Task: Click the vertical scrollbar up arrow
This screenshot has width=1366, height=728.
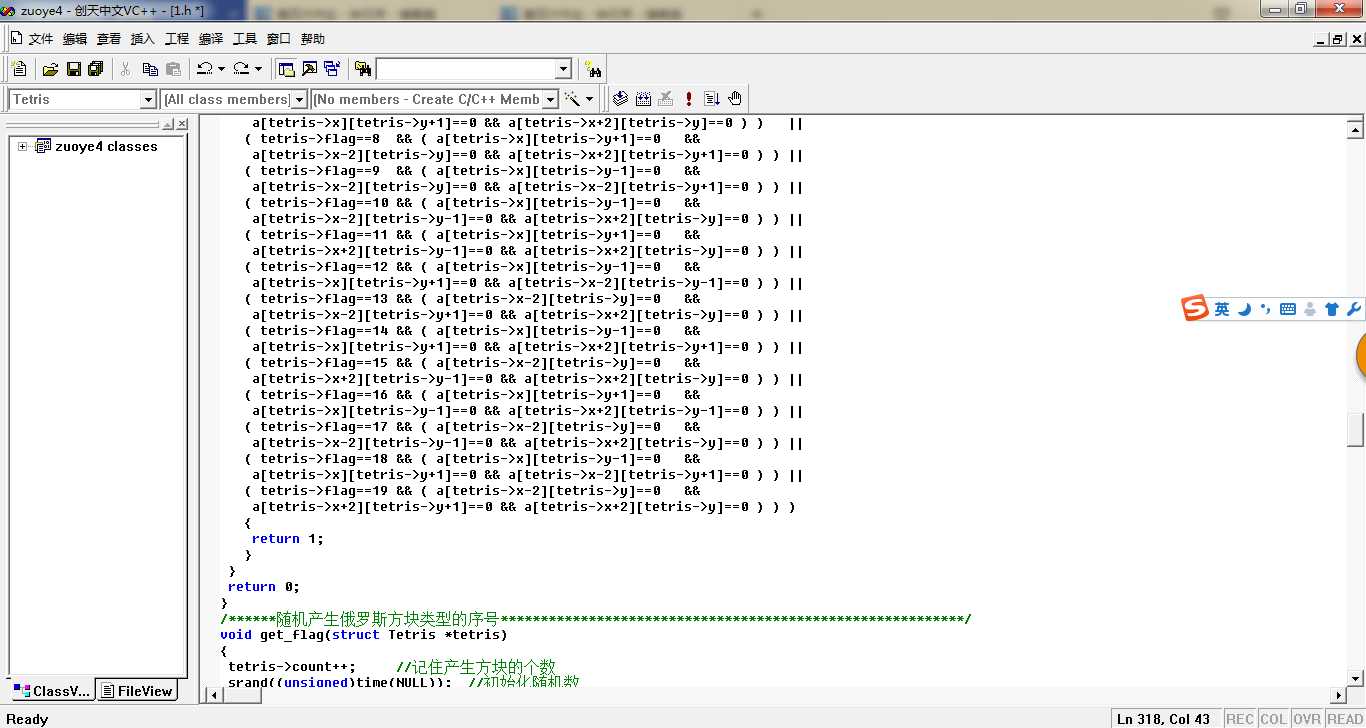Action: [1356, 129]
